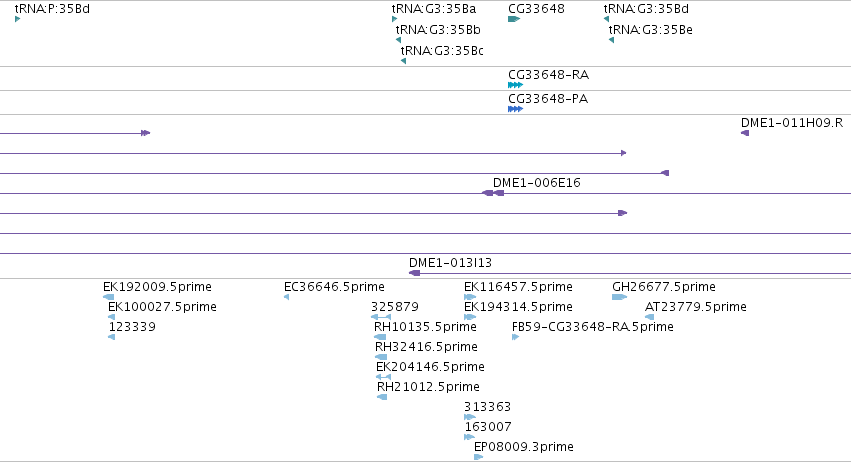Select the EK116457.5prime EST arrow

click(x=470, y=297)
